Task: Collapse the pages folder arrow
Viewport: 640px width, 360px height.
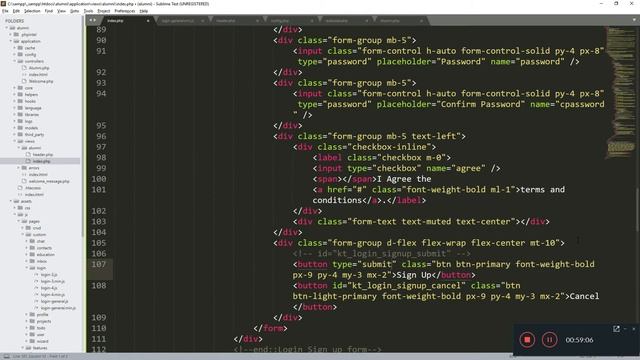Action: (x=19, y=221)
